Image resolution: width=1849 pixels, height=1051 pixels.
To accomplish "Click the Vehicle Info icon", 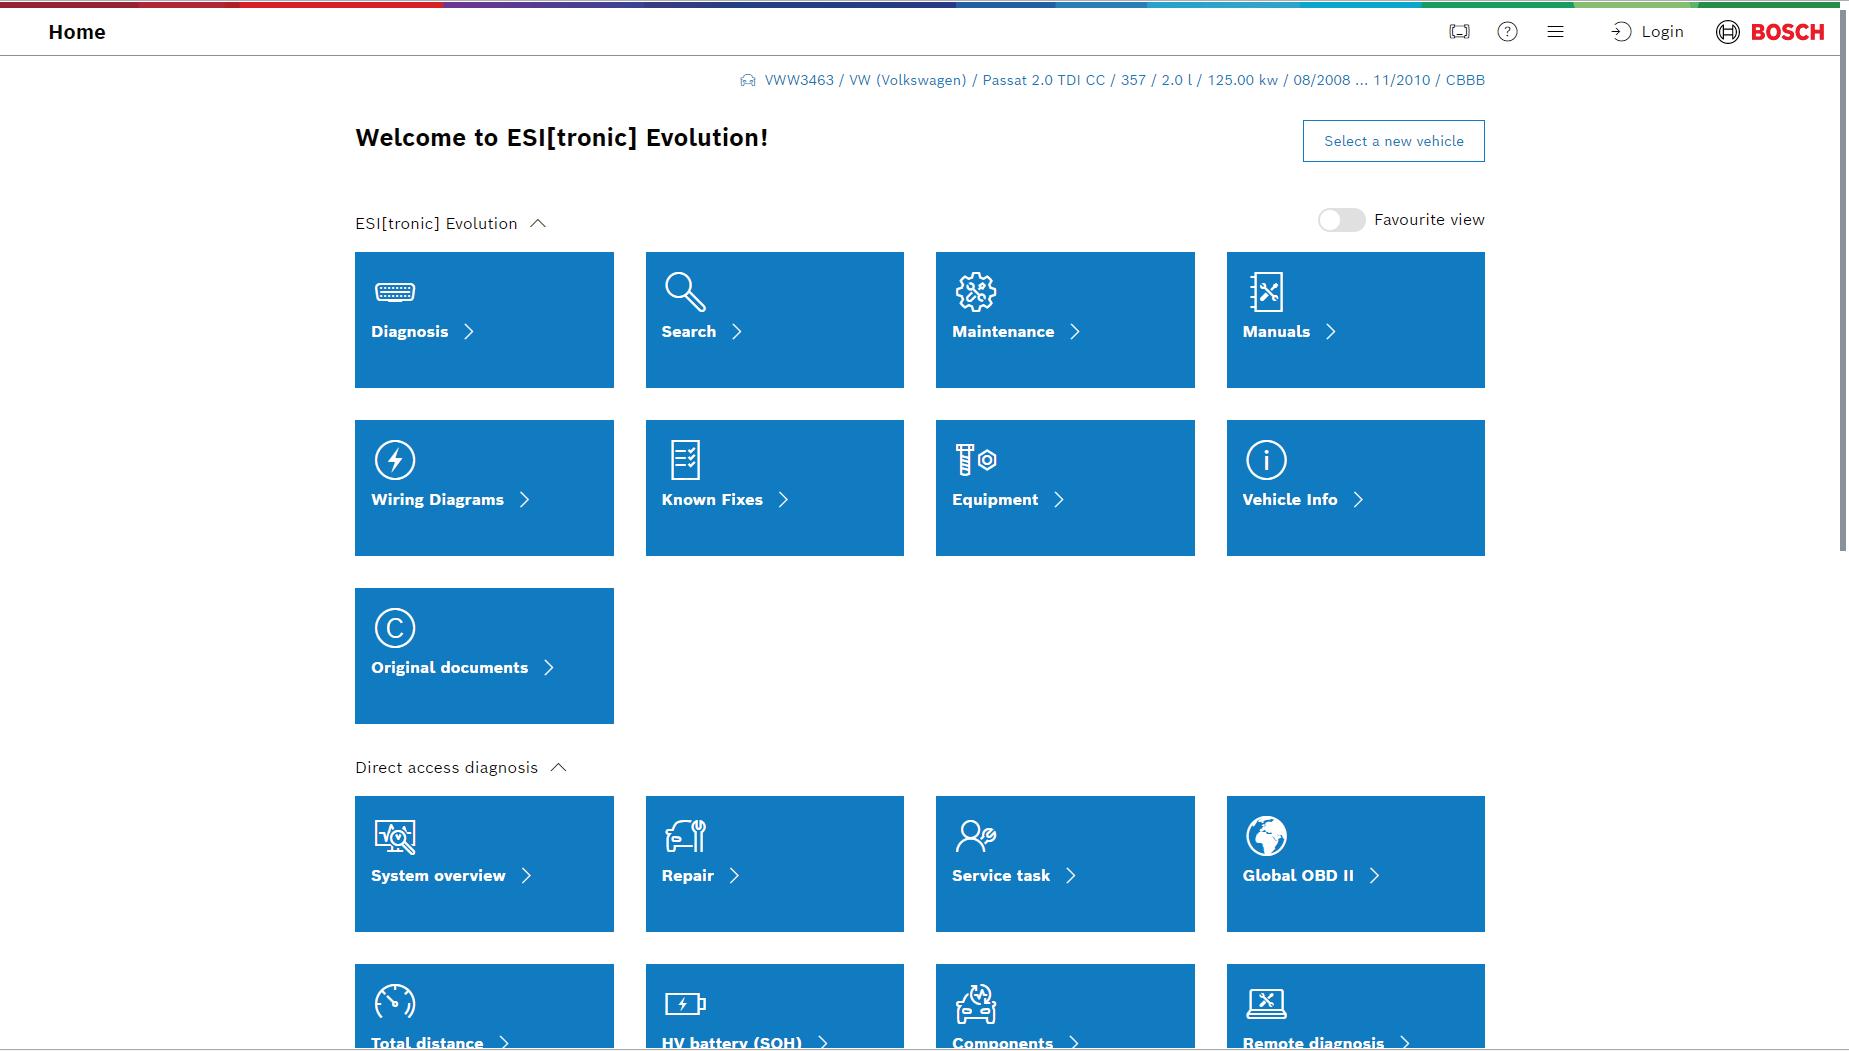I will point(1266,460).
